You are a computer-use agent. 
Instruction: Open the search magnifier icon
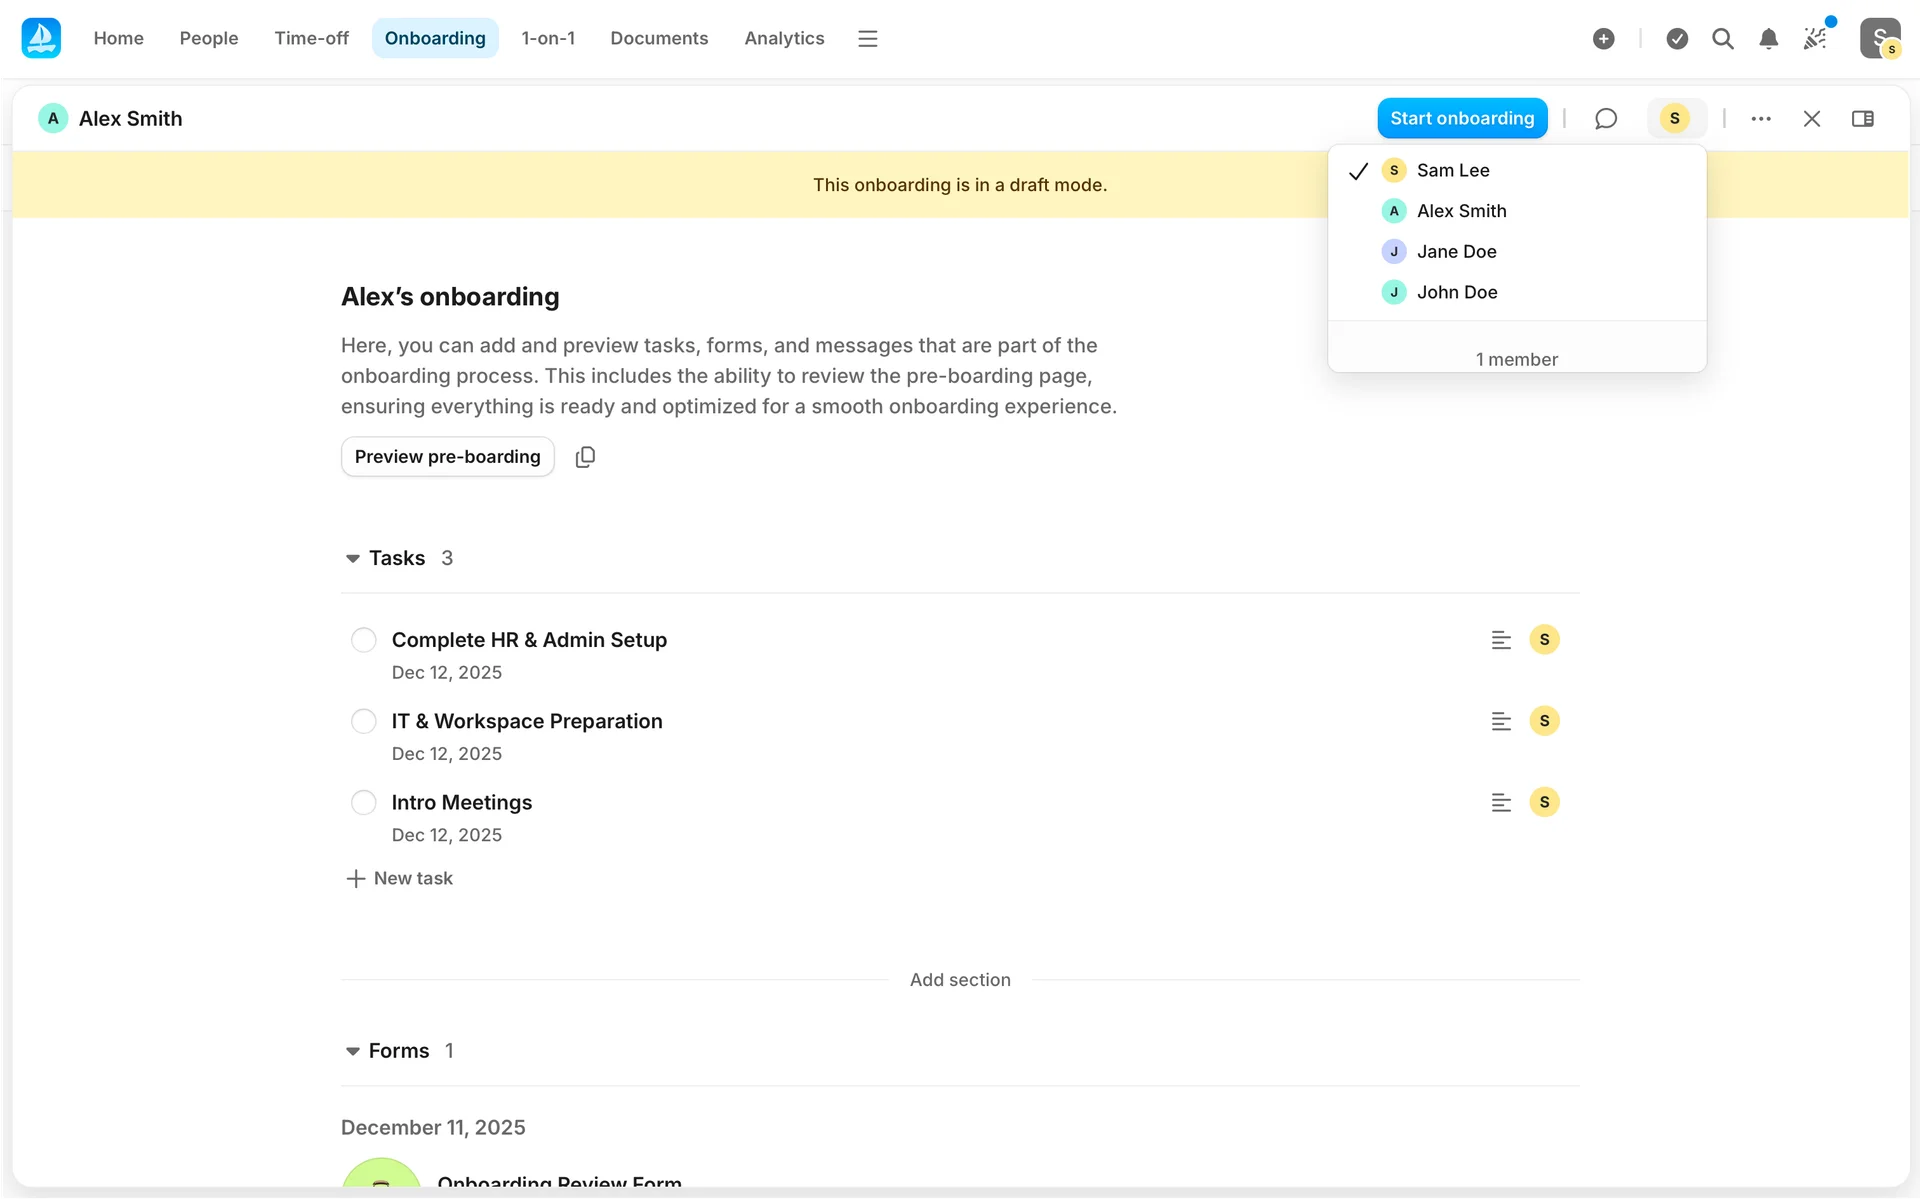[x=1722, y=39]
